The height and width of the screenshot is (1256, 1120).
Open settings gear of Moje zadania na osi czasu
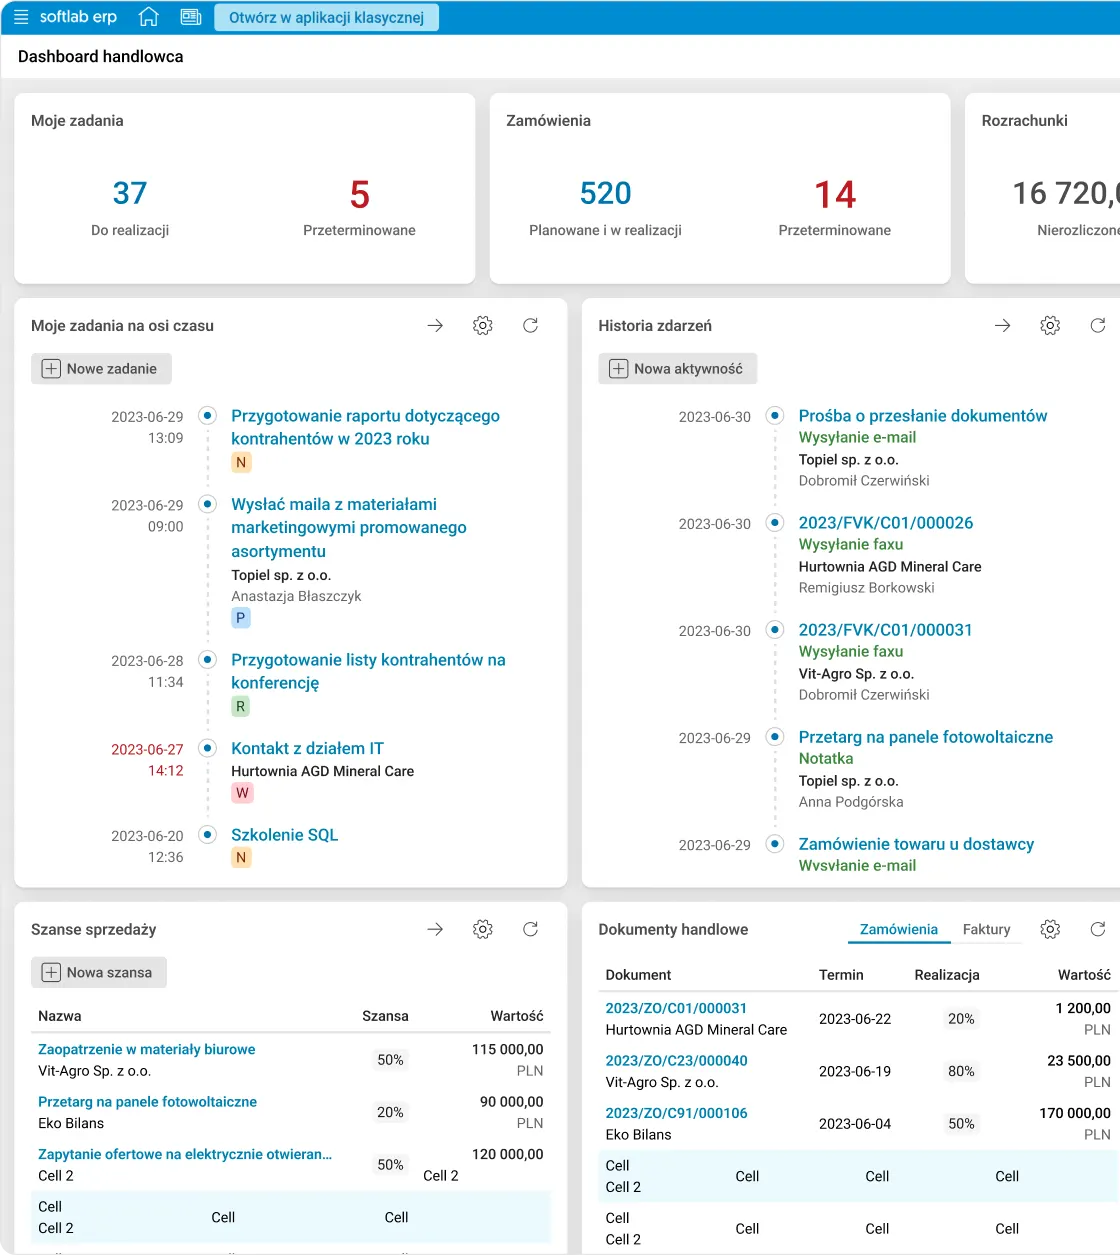[x=483, y=326]
